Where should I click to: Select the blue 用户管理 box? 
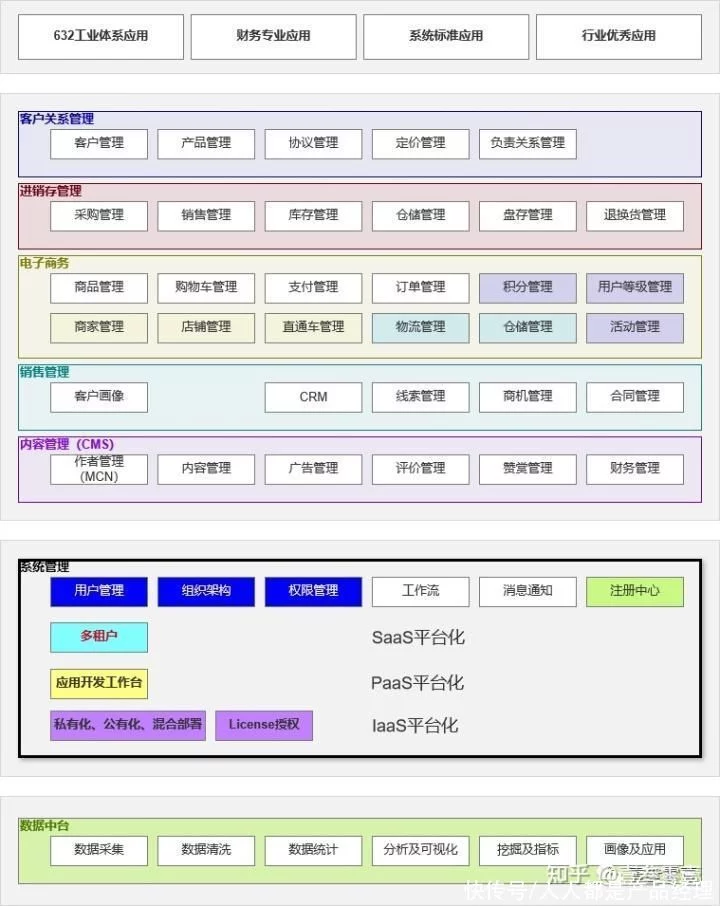99,592
